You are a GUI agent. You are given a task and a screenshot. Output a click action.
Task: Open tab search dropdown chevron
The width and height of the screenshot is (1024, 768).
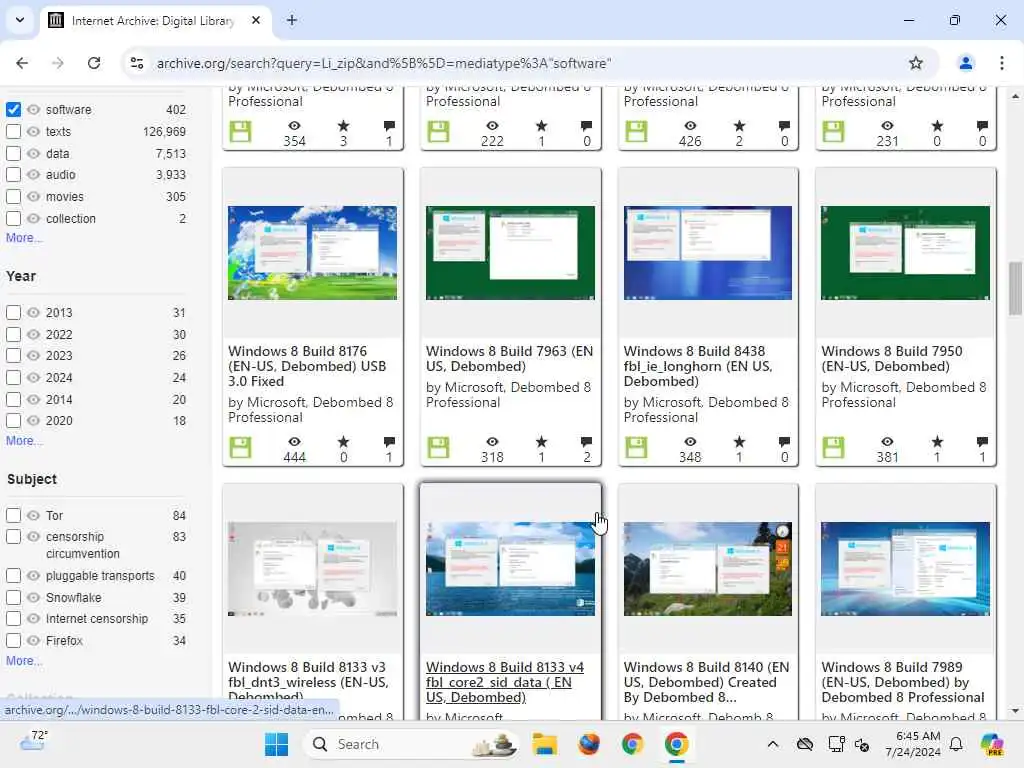pos(20,20)
